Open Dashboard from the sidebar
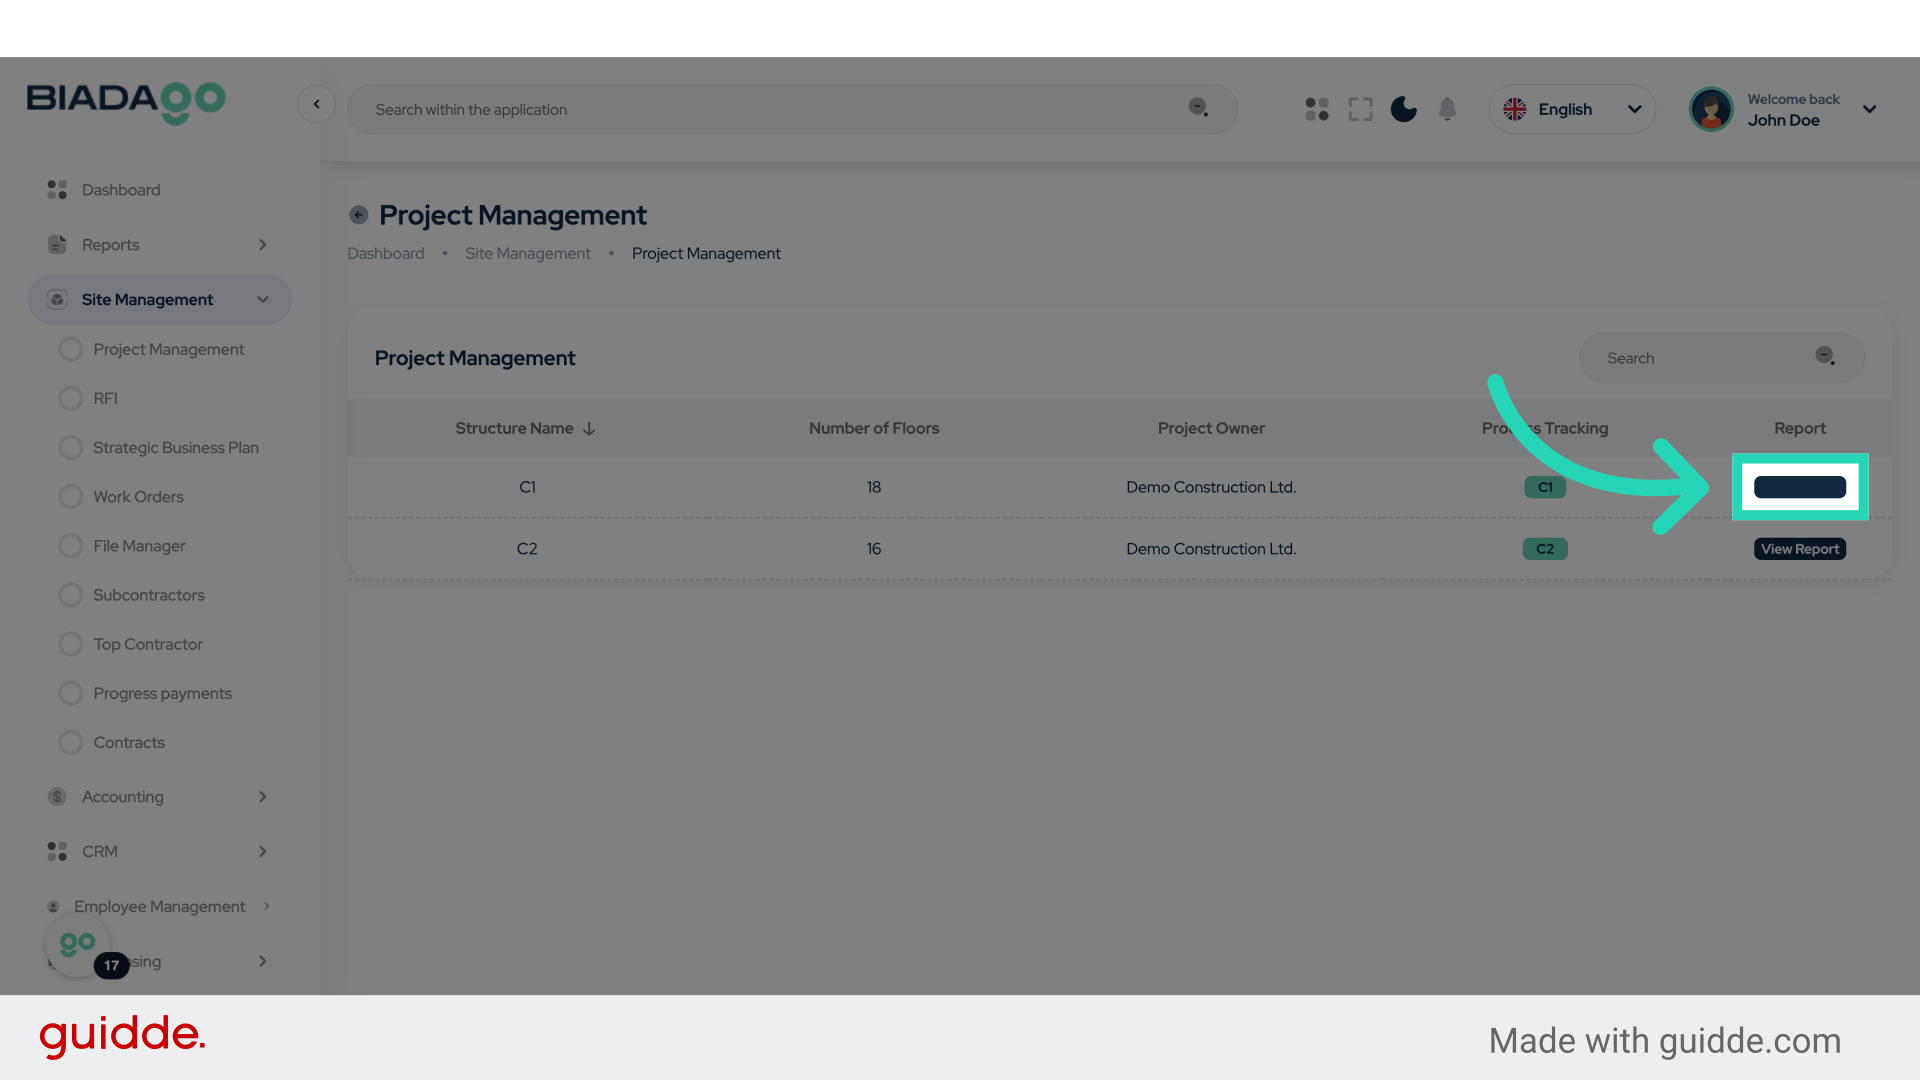This screenshot has width=1920, height=1080. (121, 190)
